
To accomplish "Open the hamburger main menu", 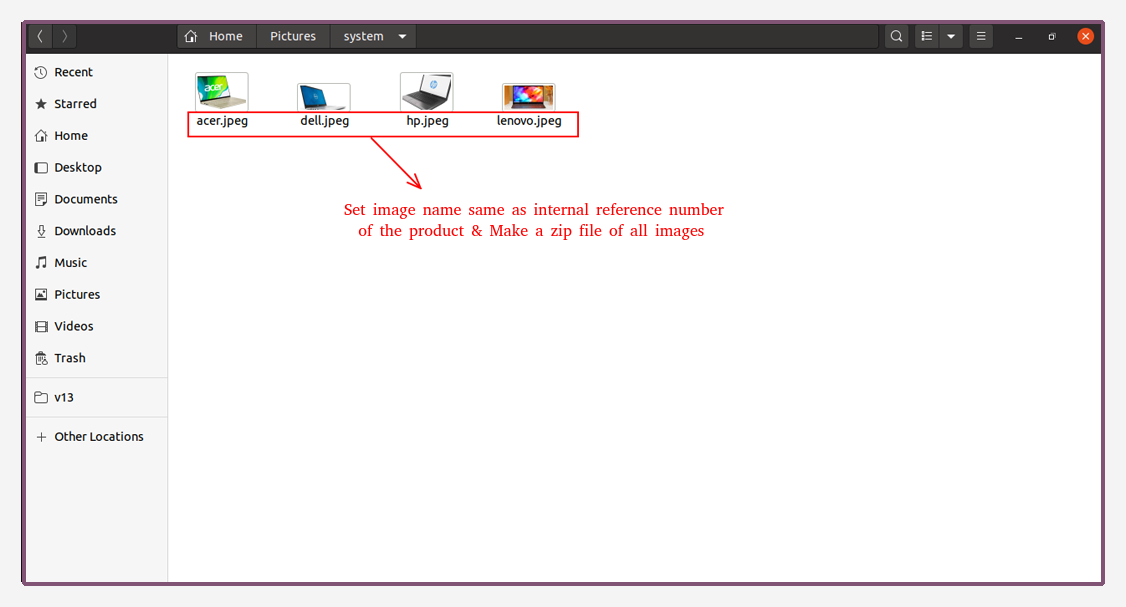I will (x=981, y=37).
